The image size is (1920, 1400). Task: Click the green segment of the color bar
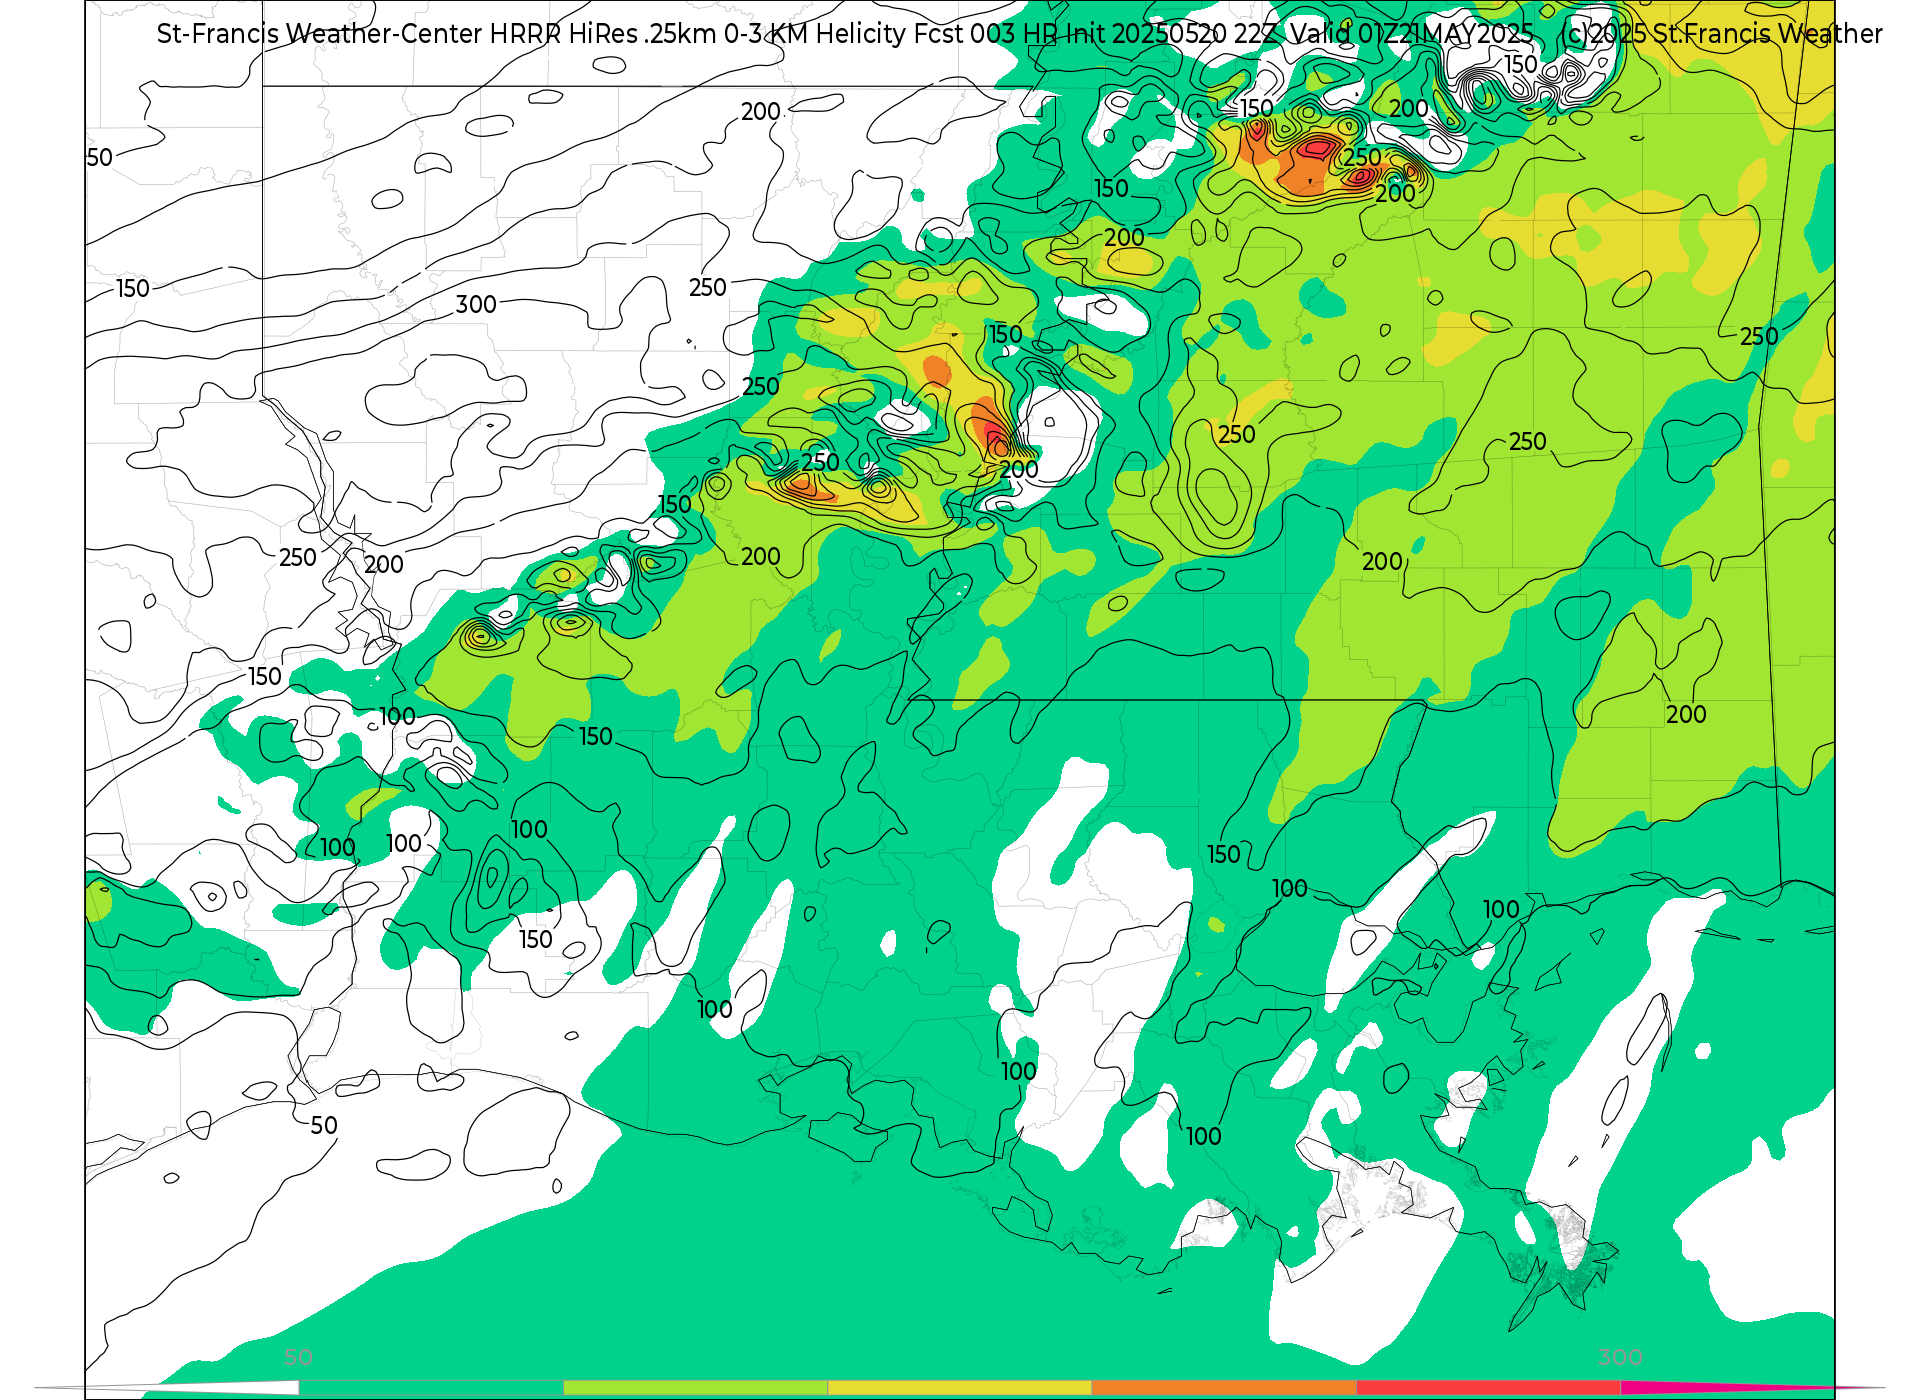click(x=431, y=1387)
